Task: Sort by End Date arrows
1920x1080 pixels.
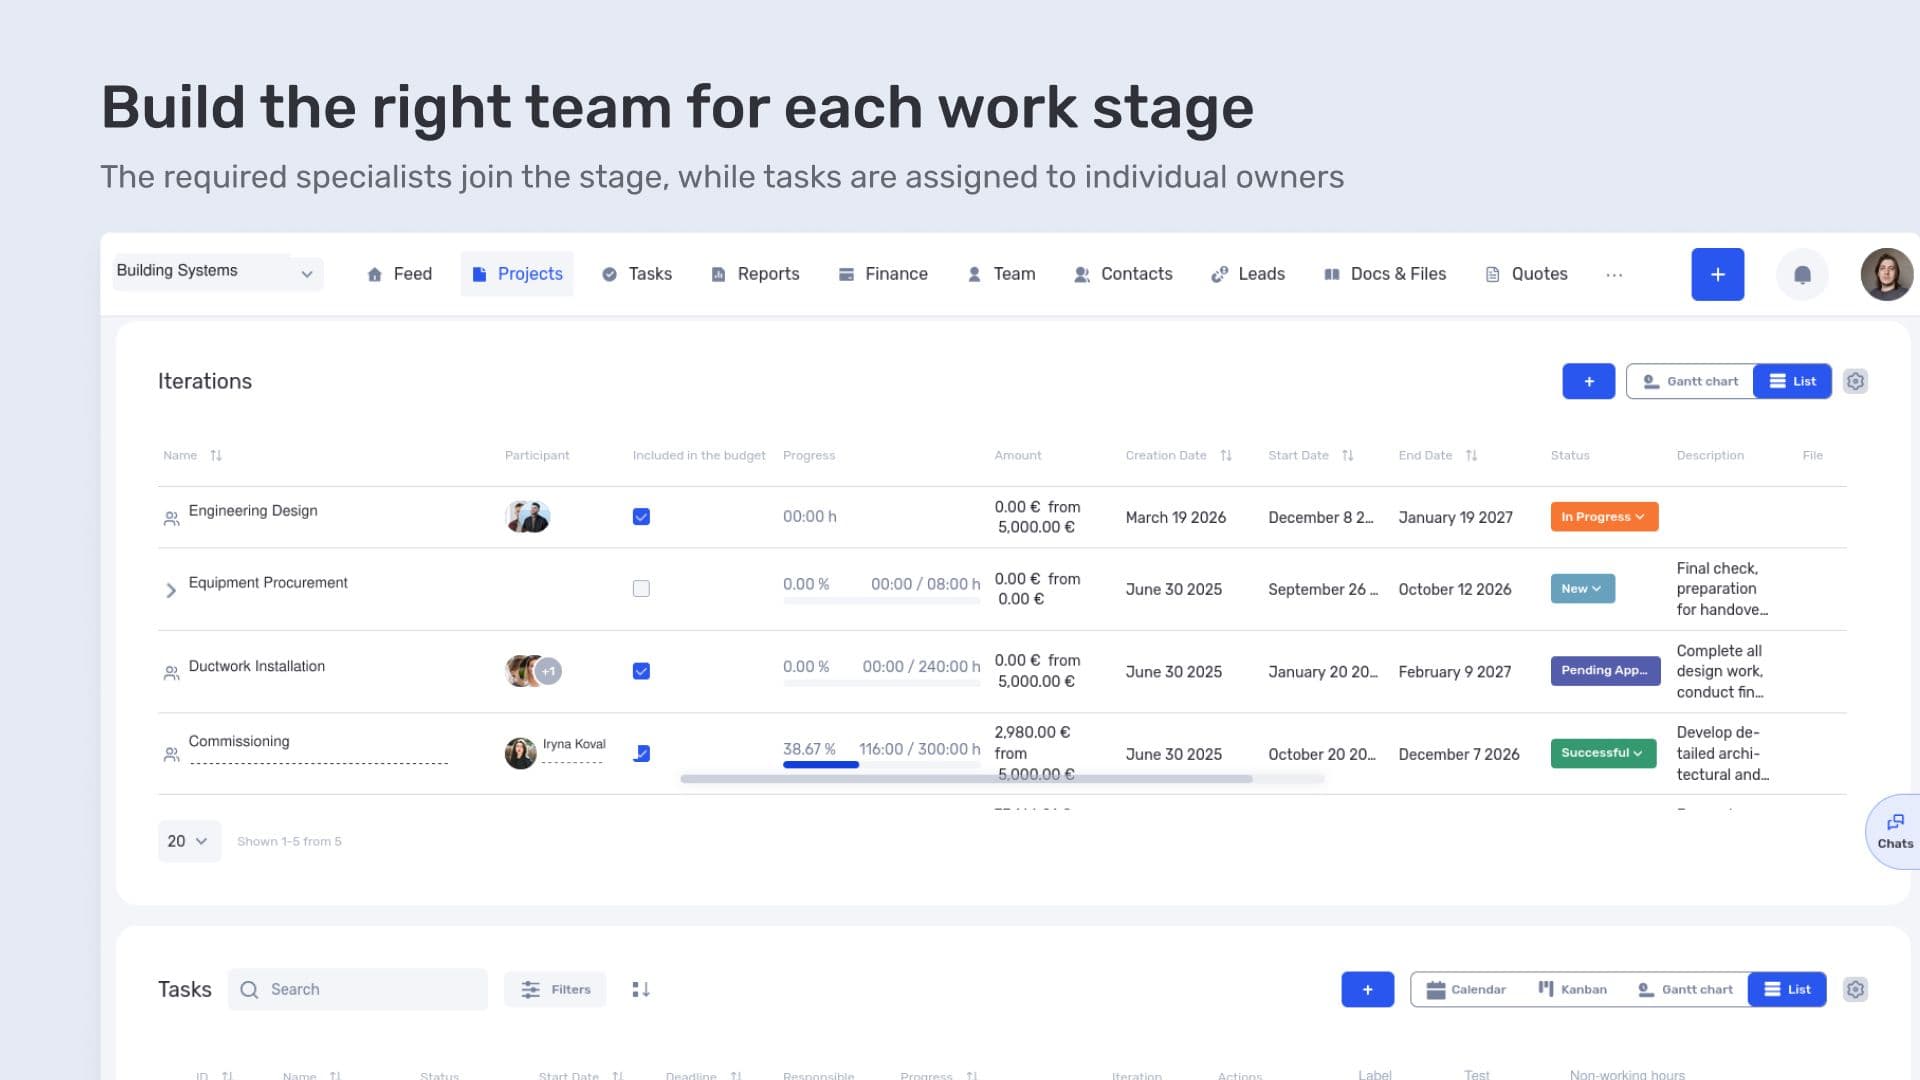Action: (1471, 455)
